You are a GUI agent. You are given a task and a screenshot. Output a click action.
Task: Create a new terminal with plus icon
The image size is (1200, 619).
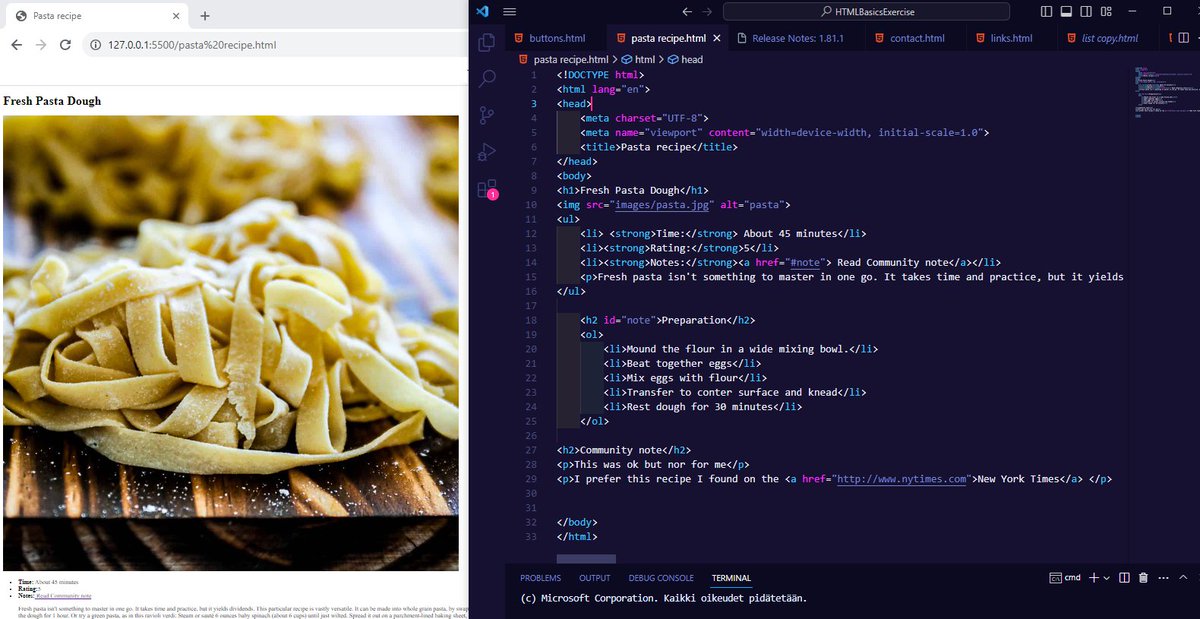click(x=1094, y=578)
